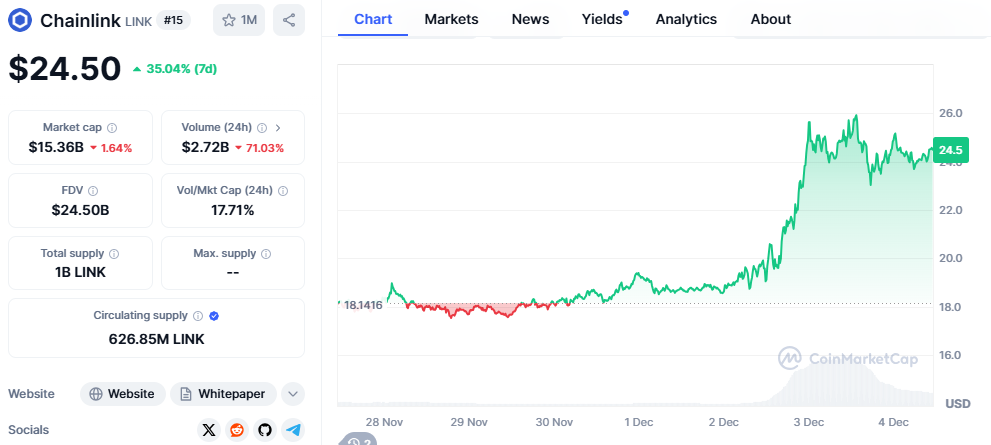Image resolution: width=991 pixels, height=445 pixels.
Task: Switch to the Chart tab
Action: tap(373, 20)
